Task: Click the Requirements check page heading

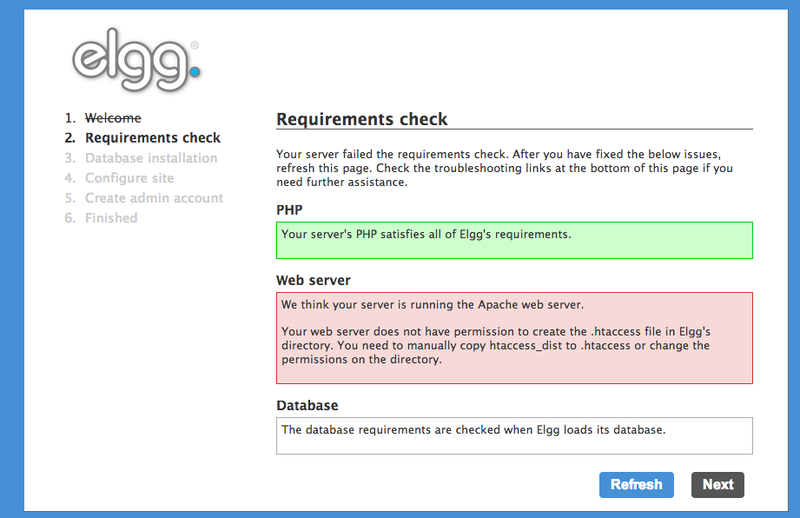Action: pos(362,119)
